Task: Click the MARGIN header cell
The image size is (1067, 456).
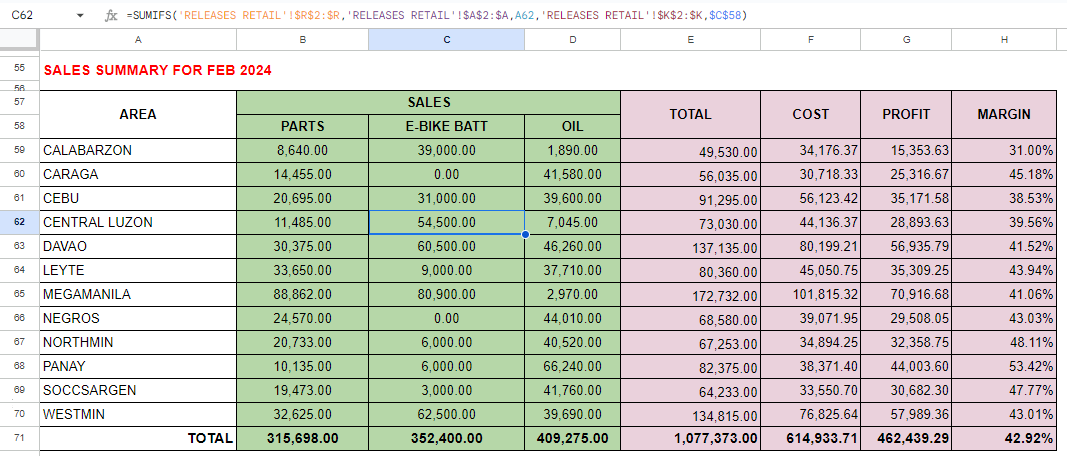Action: pyautogui.click(x=1004, y=114)
